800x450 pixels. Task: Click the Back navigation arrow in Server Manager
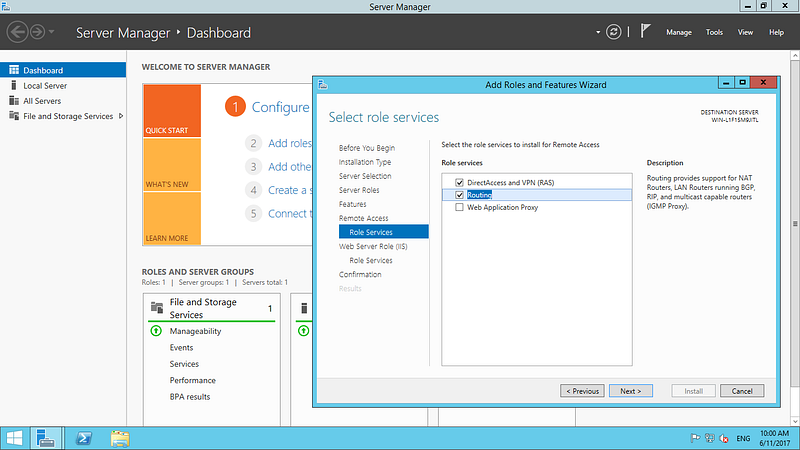click(17, 32)
